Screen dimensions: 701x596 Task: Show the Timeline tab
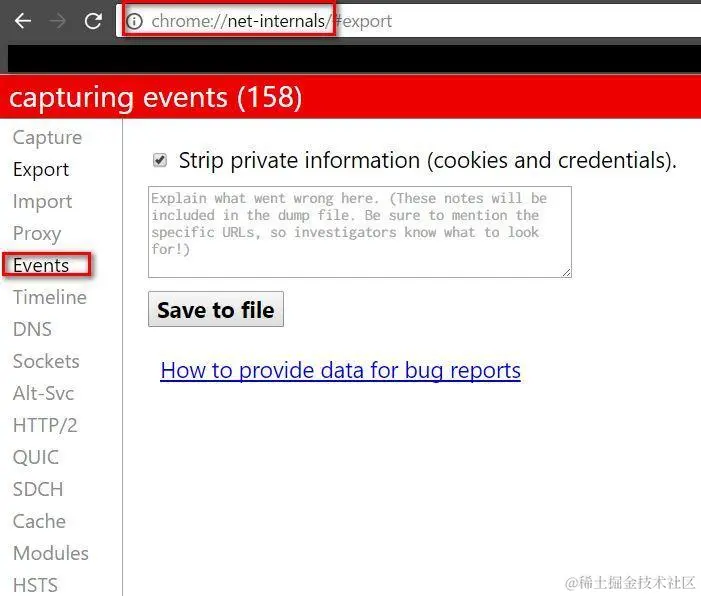tap(50, 297)
